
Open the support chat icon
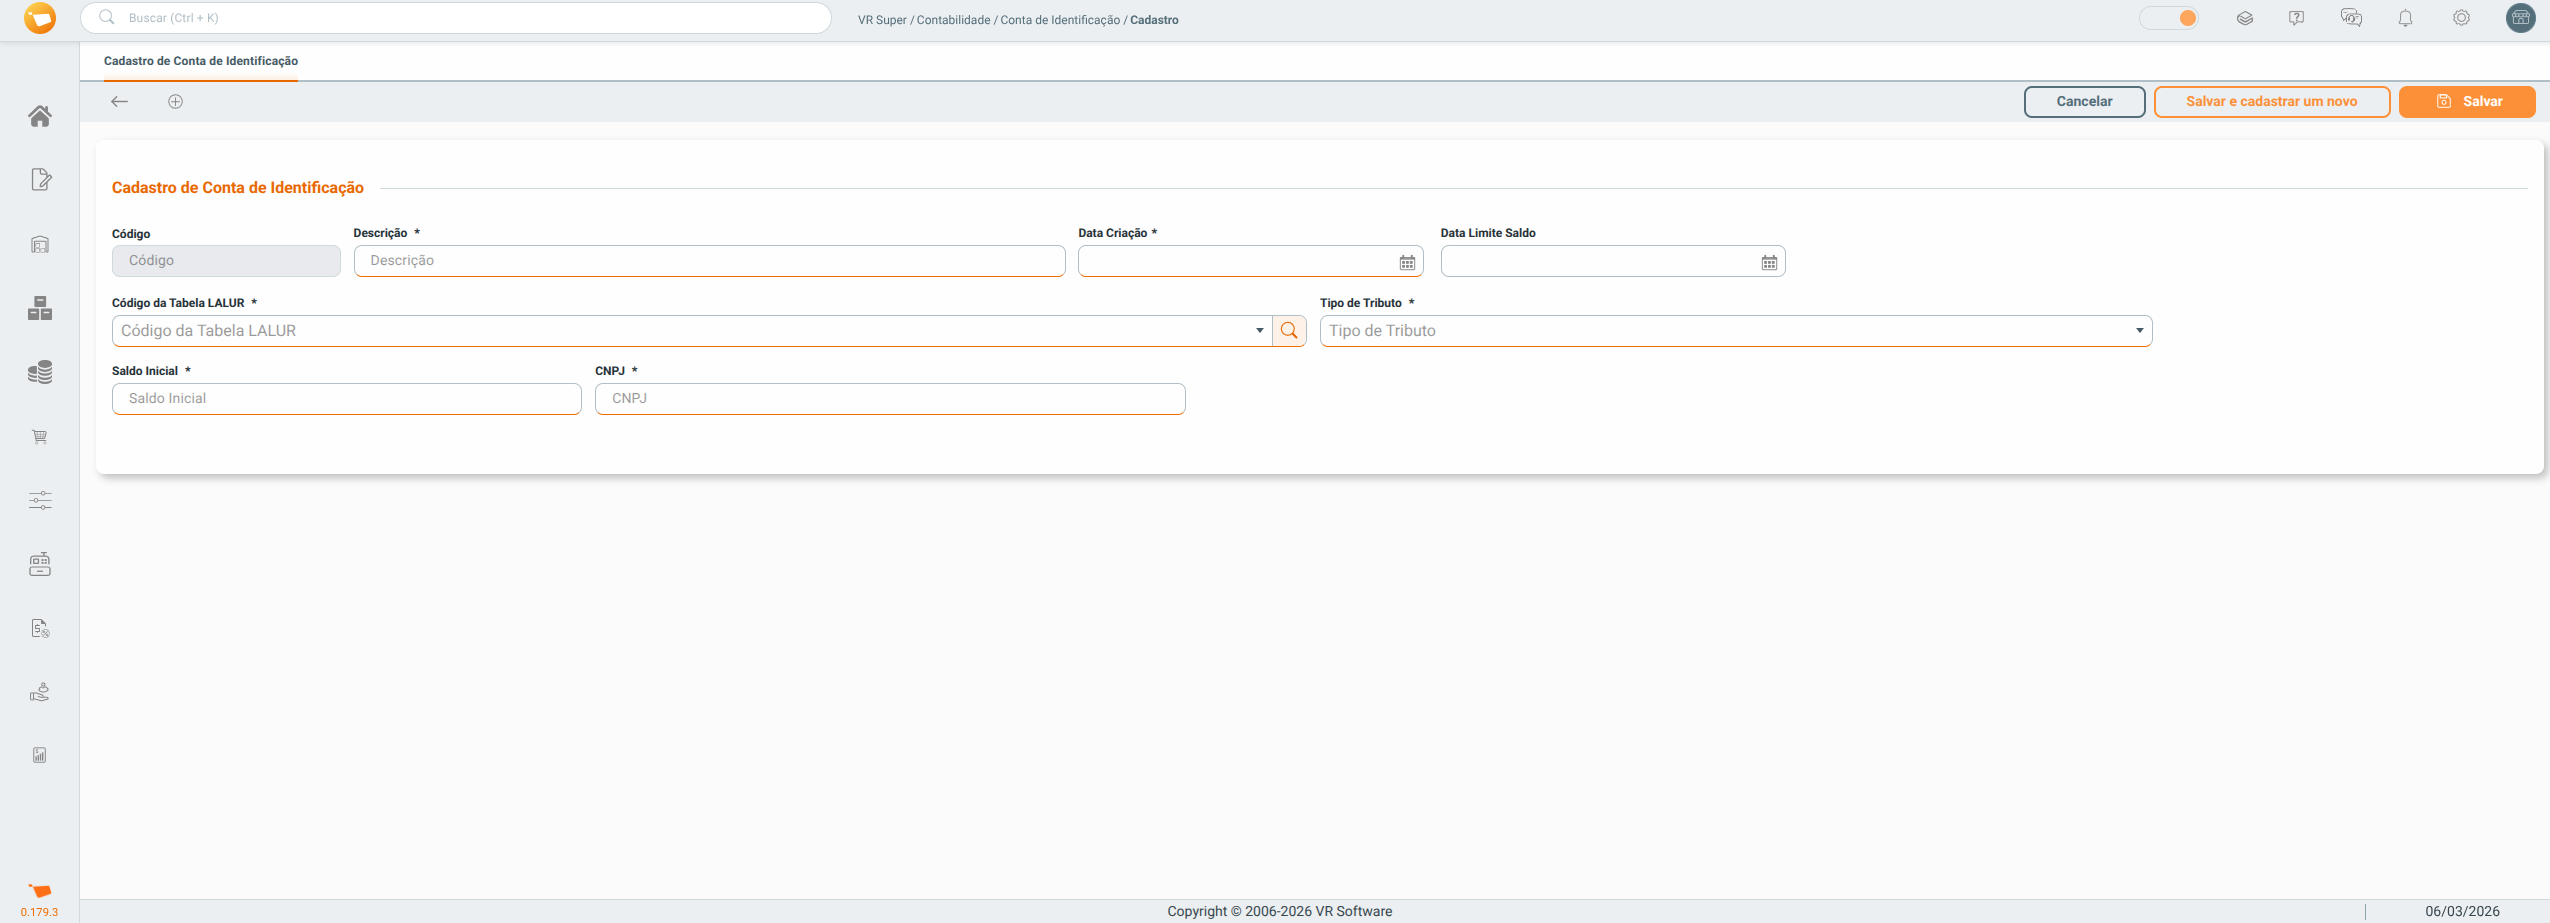pyautogui.click(x=2351, y=18)
